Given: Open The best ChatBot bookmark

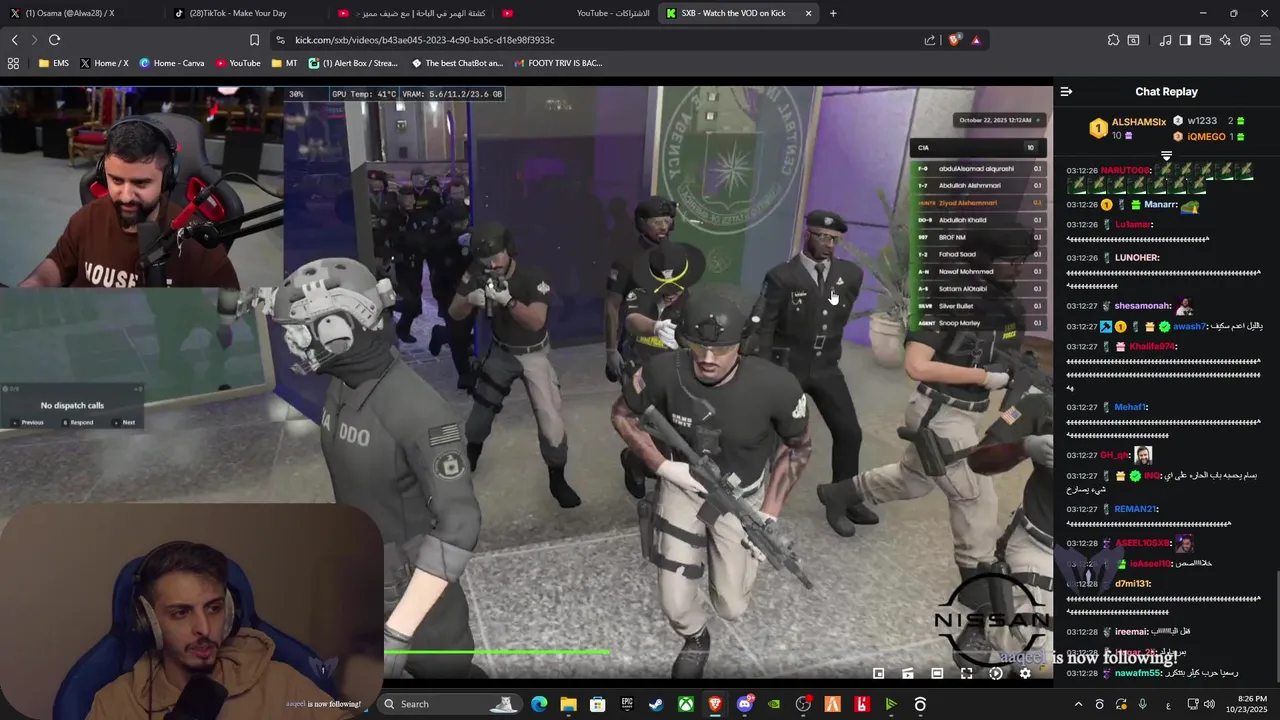Looking at the screenshot, I should [457, 63].
